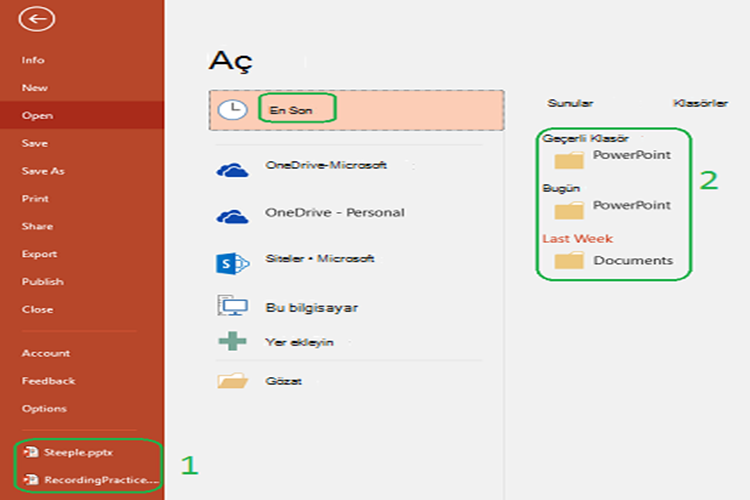
Task: Click PowerPoint folder icon under Geçerli Klasör
Action: [x=569, y=160]
